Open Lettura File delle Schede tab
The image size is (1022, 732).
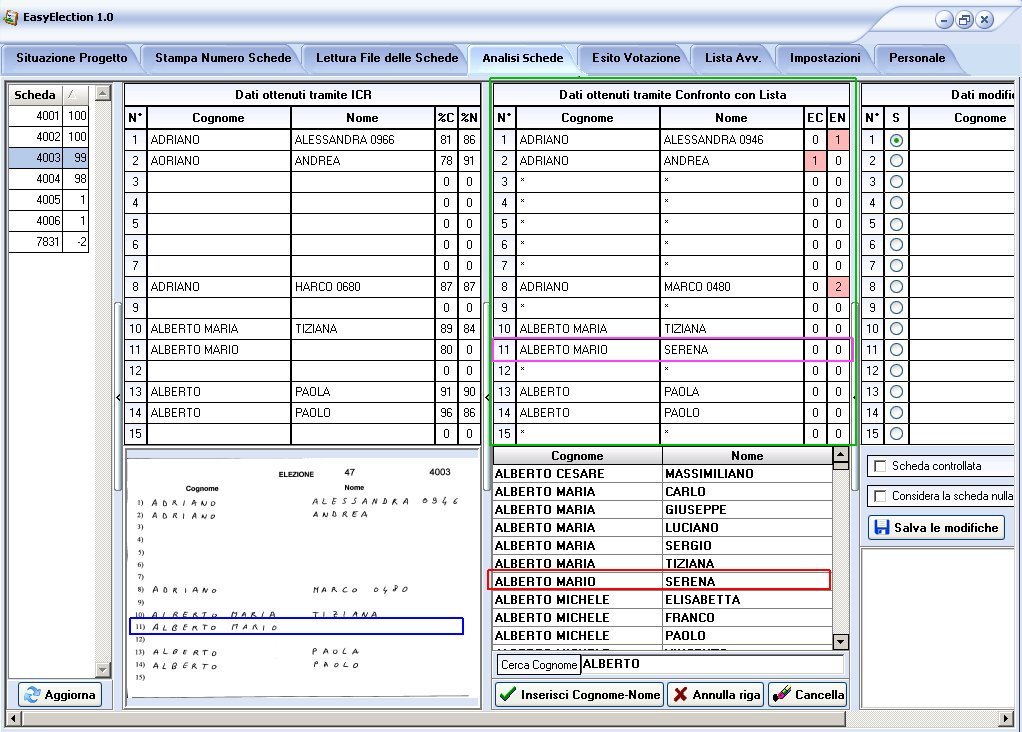(387, 58)
